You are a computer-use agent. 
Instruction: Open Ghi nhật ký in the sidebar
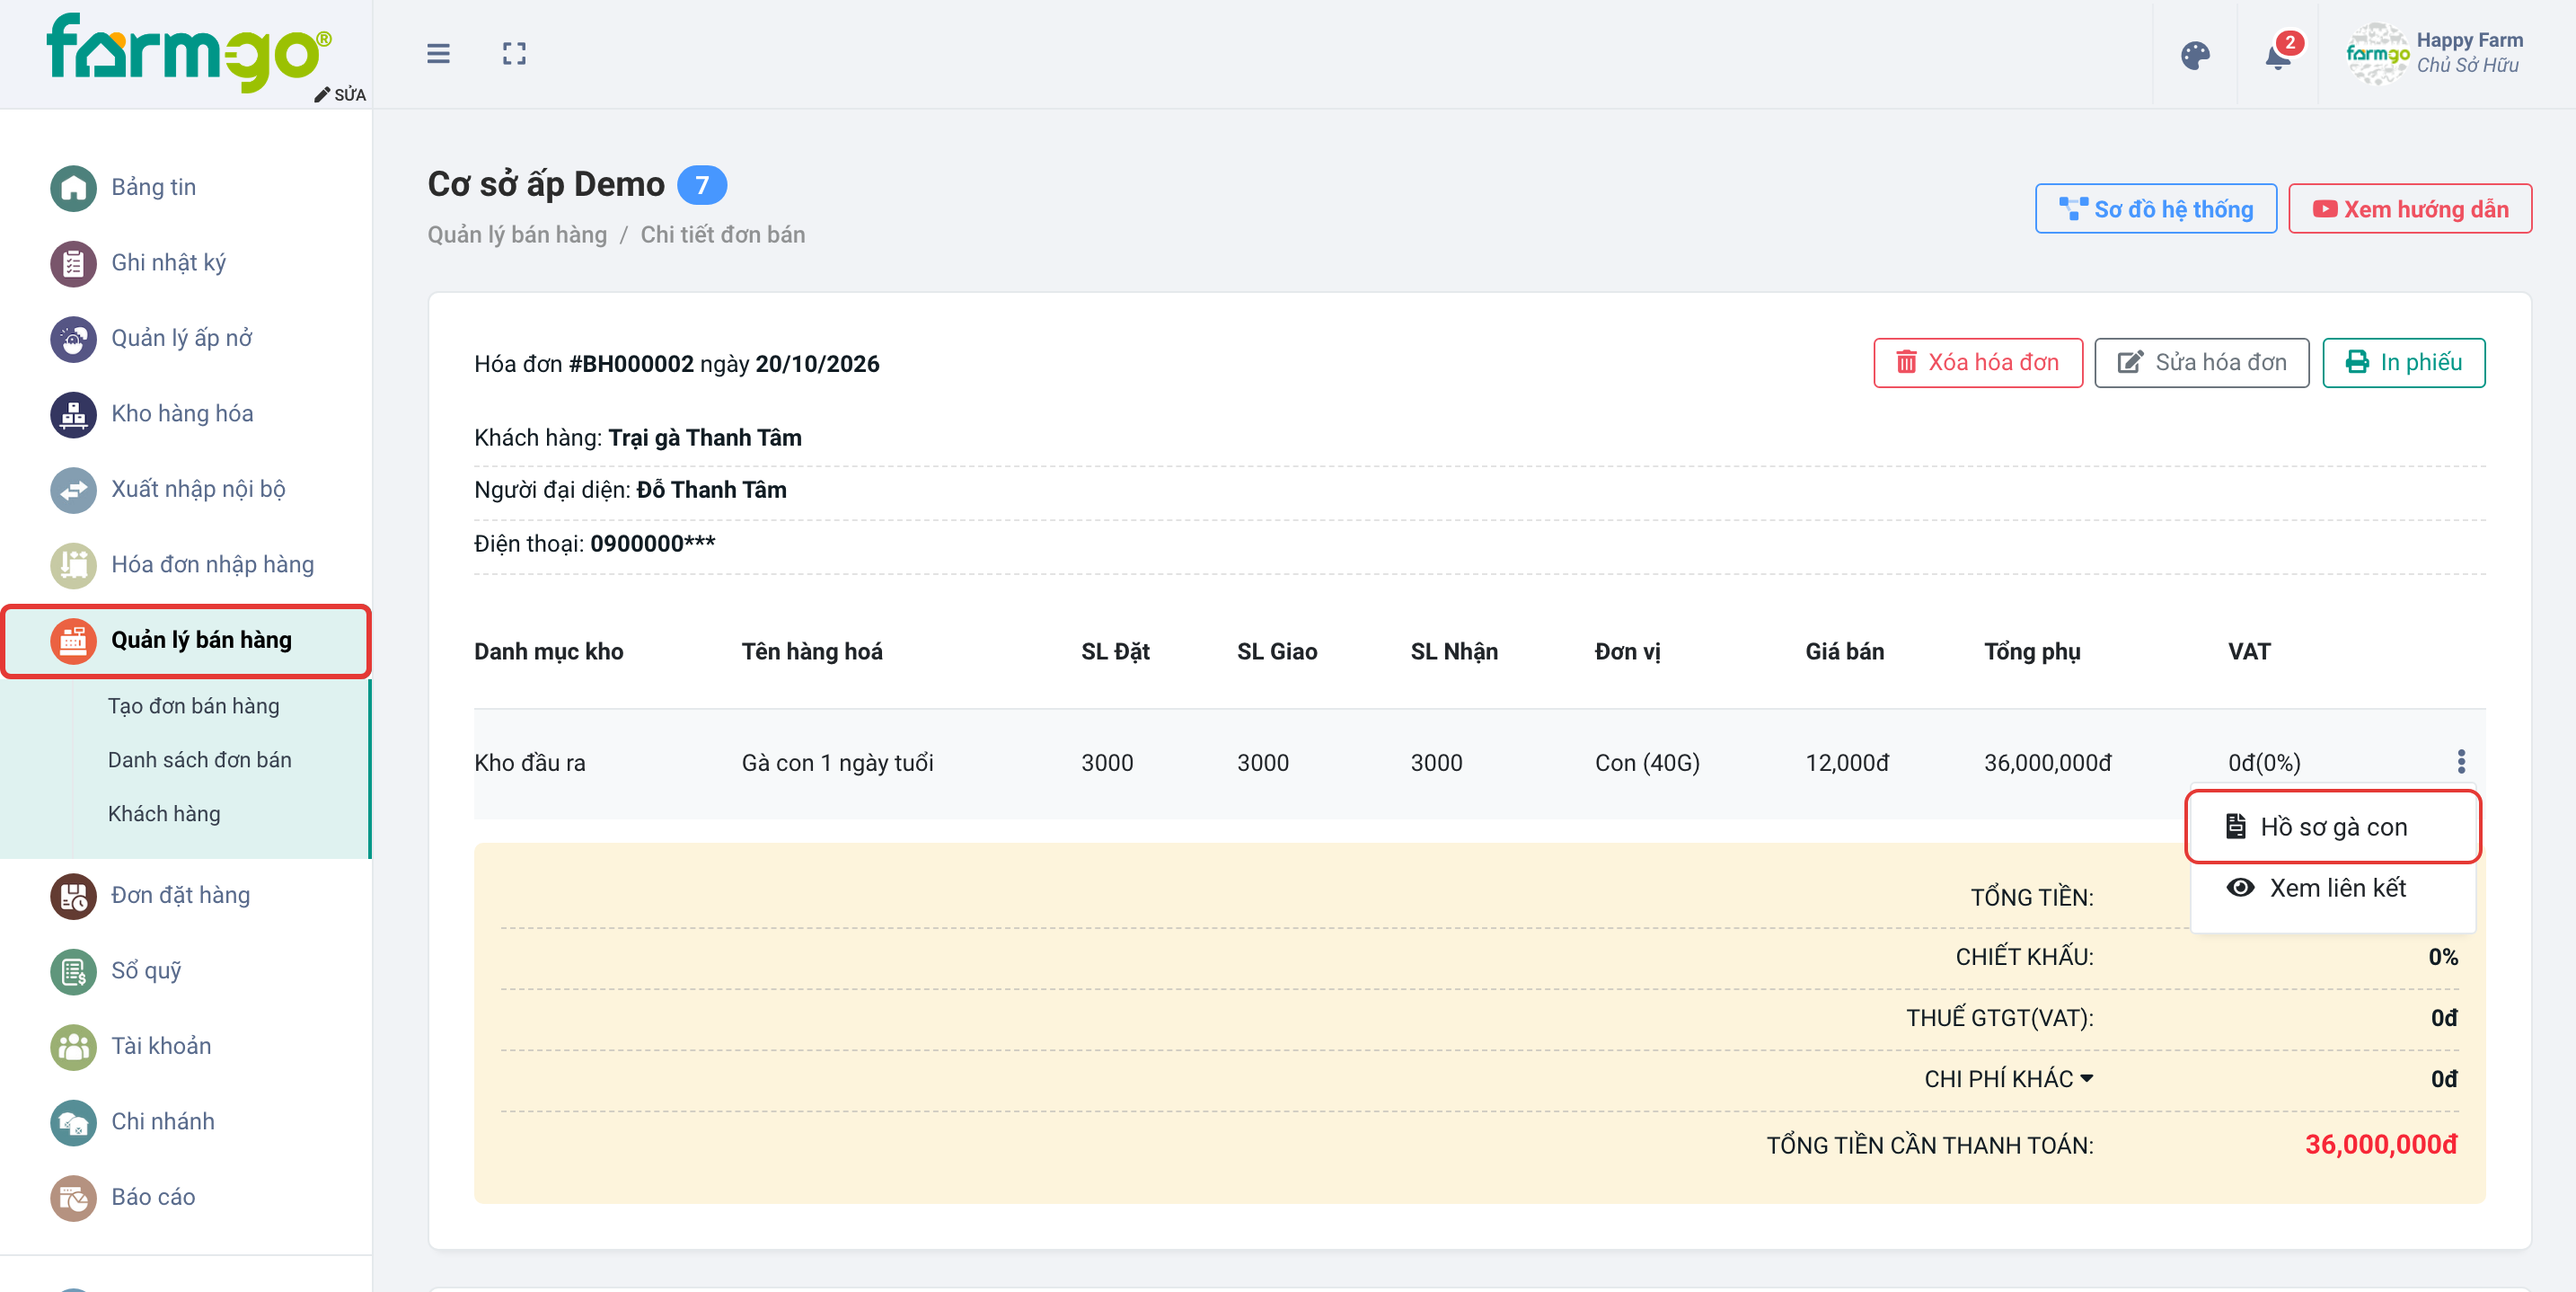pyautogui.click(x=168, y=262)
